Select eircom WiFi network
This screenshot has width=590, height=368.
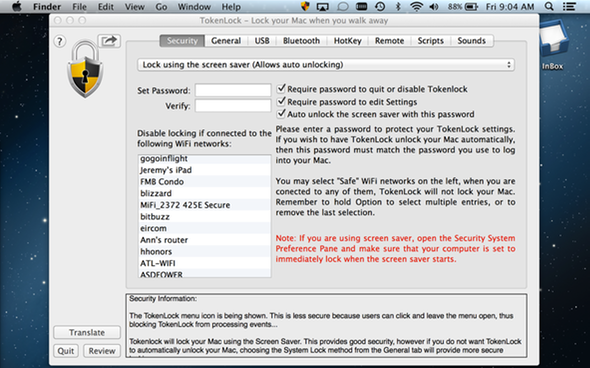(204, 228)
